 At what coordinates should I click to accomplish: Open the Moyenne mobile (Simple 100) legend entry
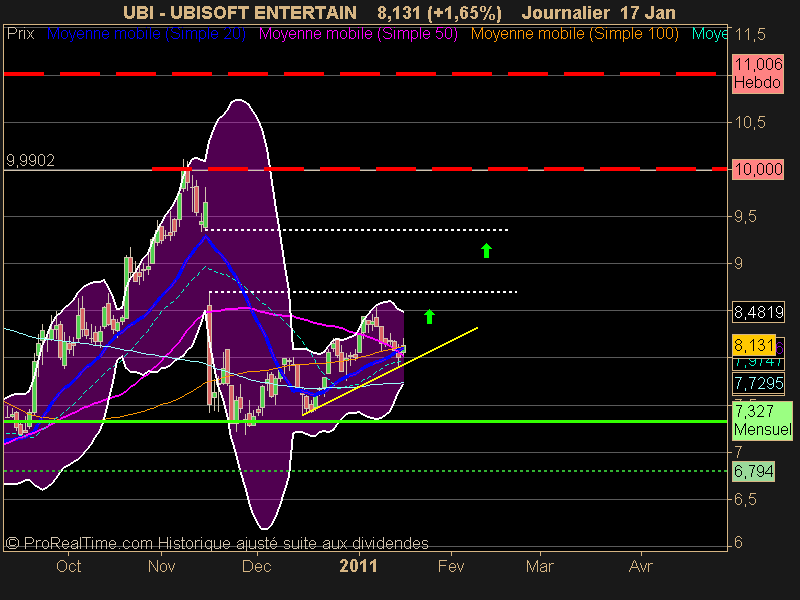pos(574,34)
